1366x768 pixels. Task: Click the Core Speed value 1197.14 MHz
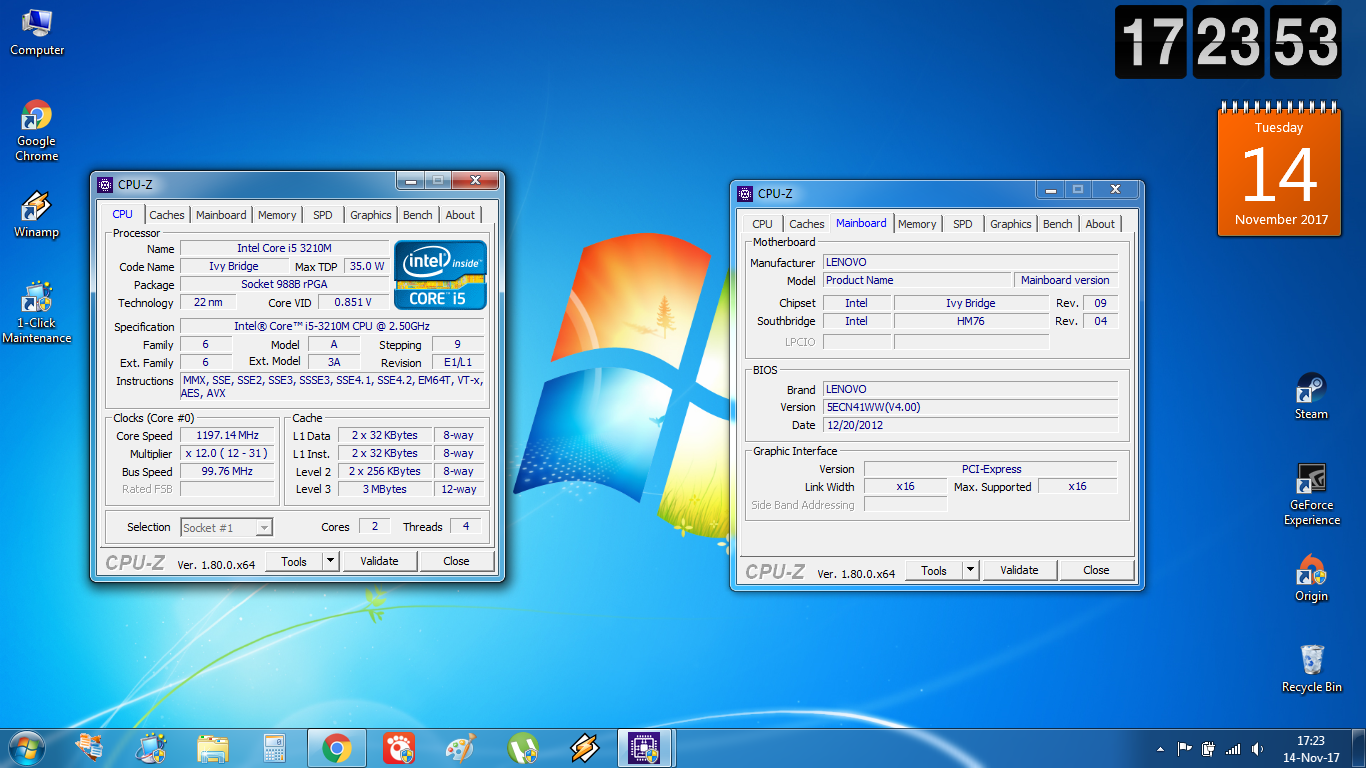tap(227, 436)
